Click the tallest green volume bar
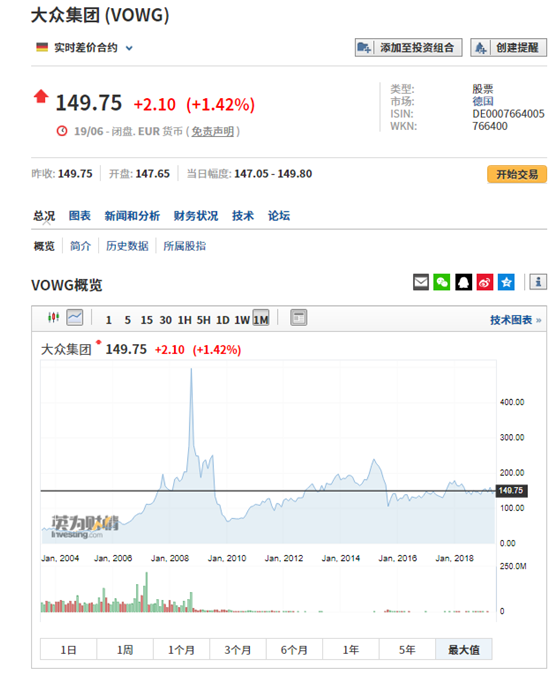Image resolution: width=558 pixels, height=677 pixels. pos(146,592)
